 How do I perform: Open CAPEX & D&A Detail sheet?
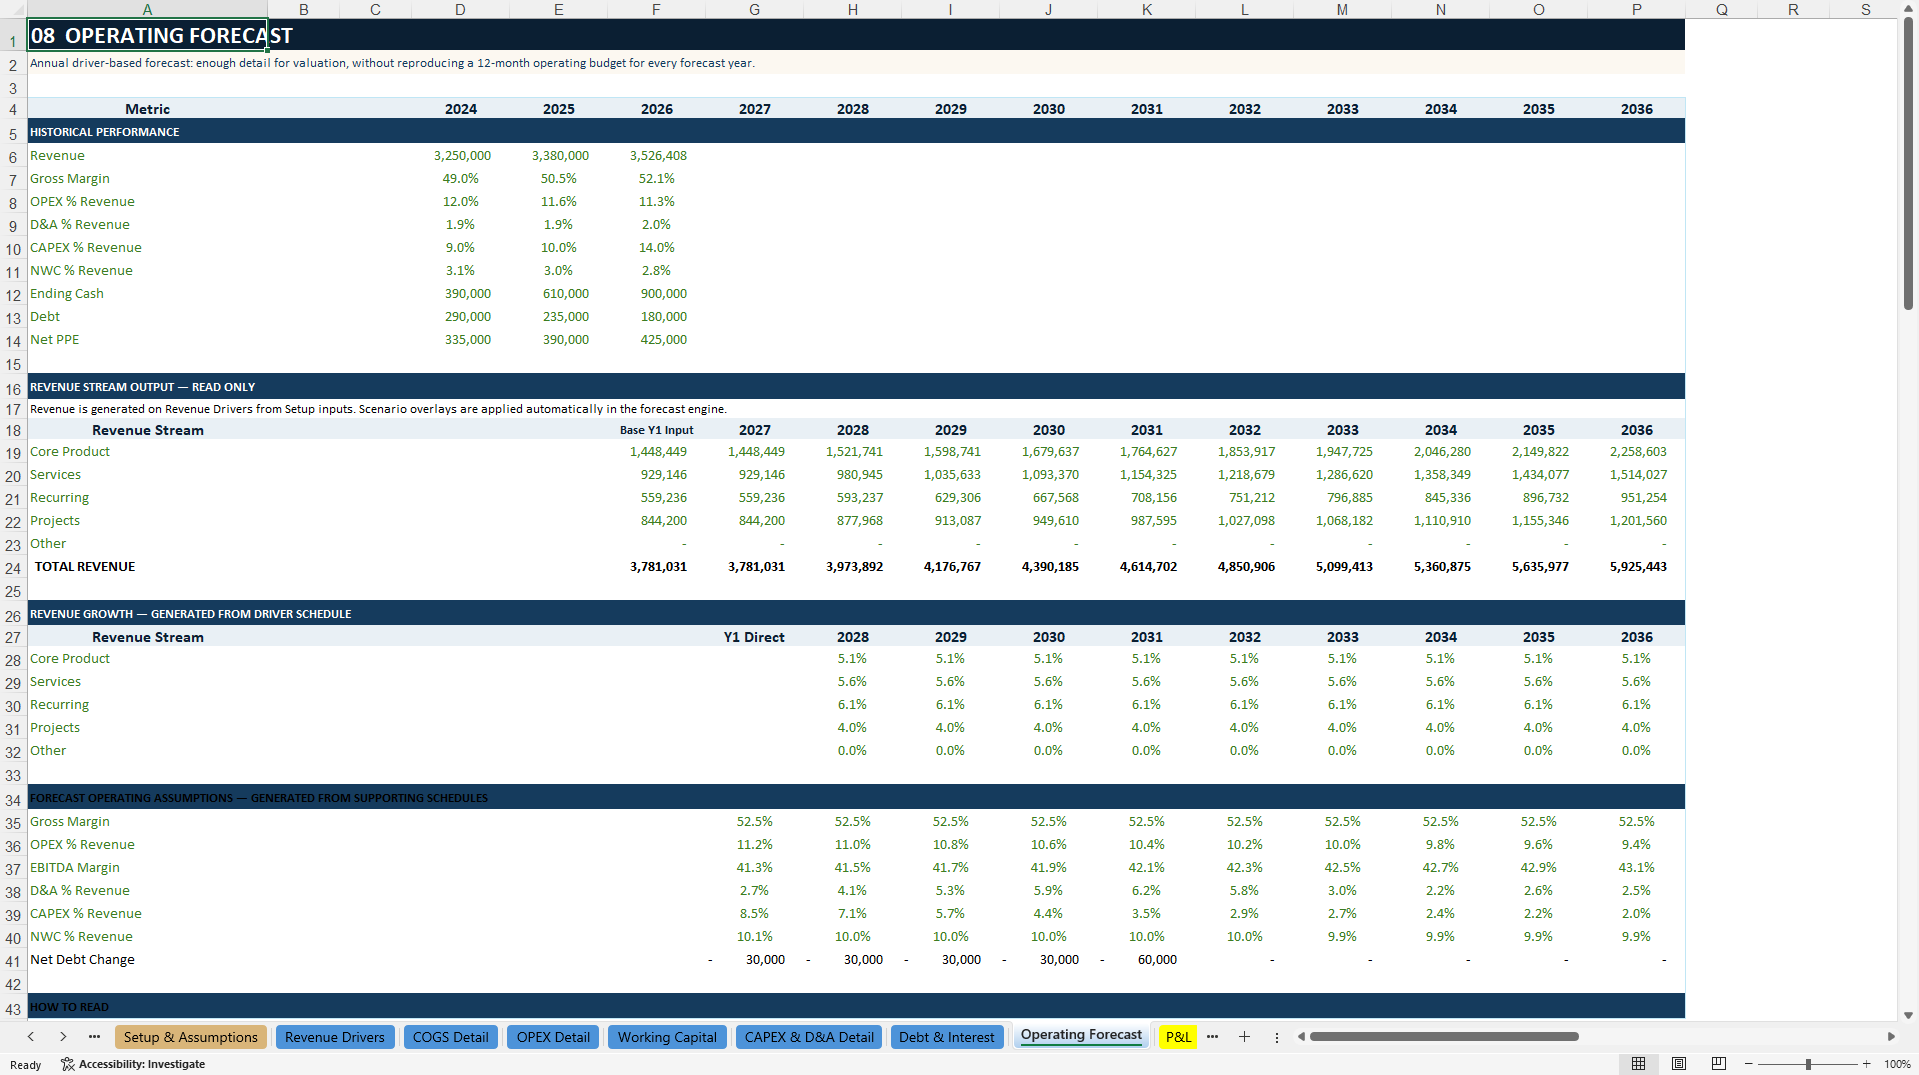pyautogui.click(x=809, y=1037)
